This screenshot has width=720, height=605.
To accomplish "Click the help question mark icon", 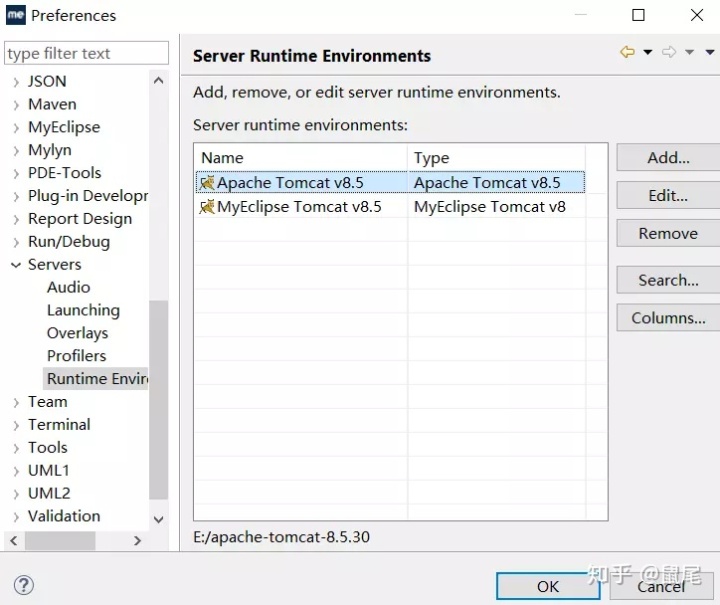I will [x=23, y=585].
